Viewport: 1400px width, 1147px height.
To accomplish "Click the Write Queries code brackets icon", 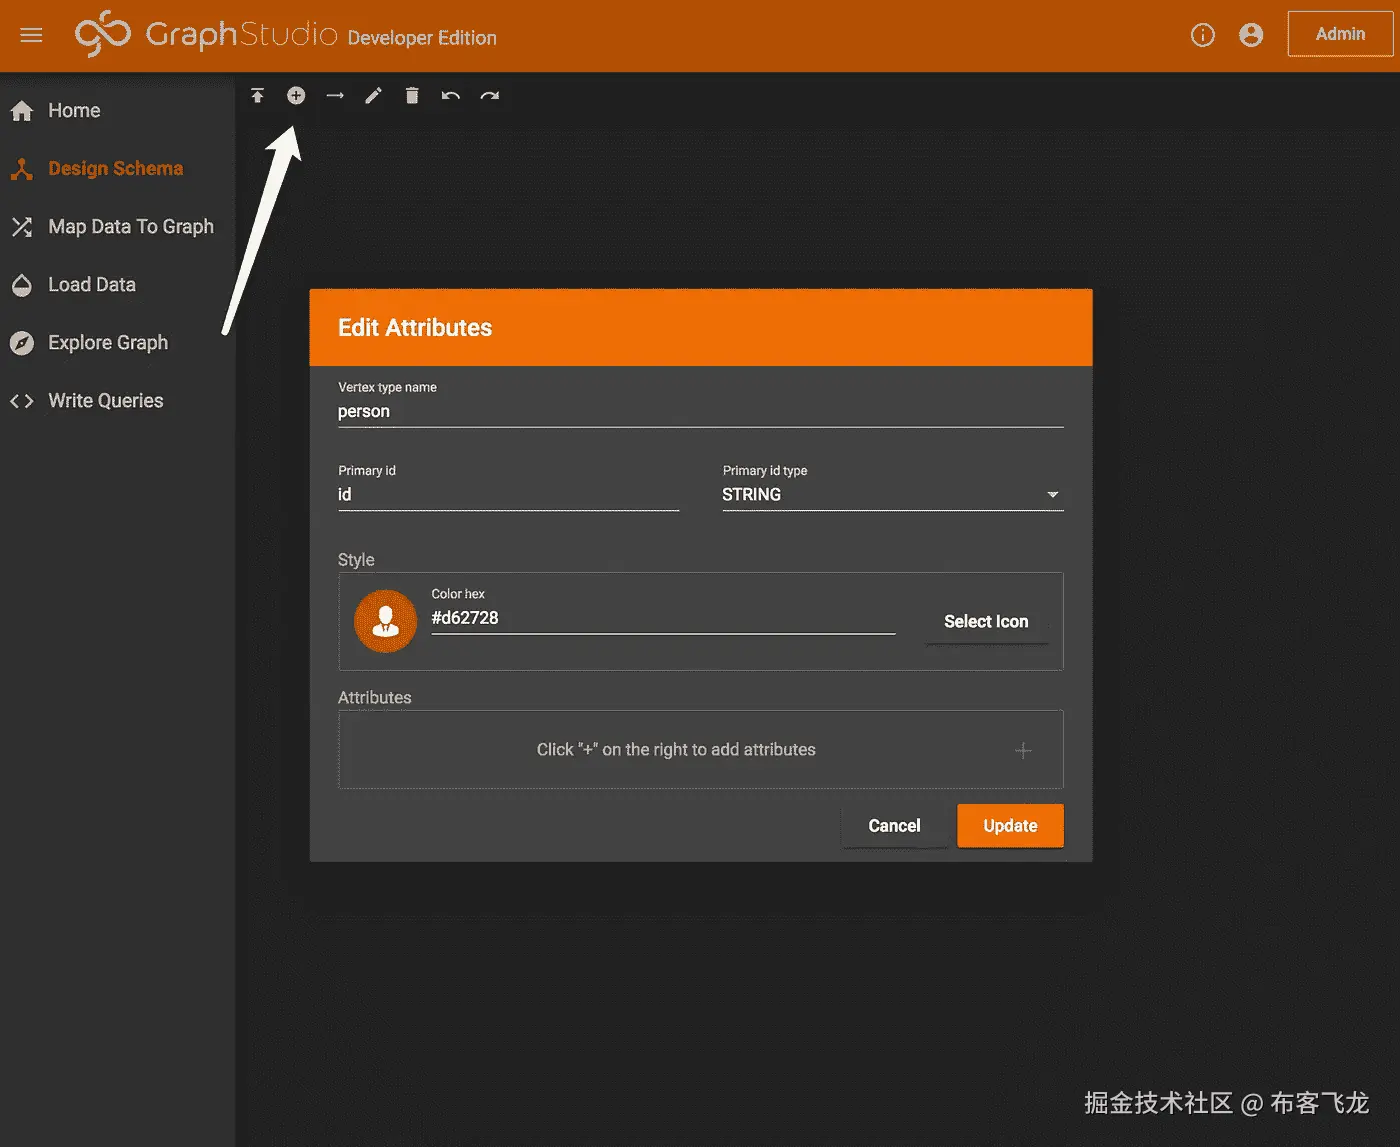I will pos(22,401).
